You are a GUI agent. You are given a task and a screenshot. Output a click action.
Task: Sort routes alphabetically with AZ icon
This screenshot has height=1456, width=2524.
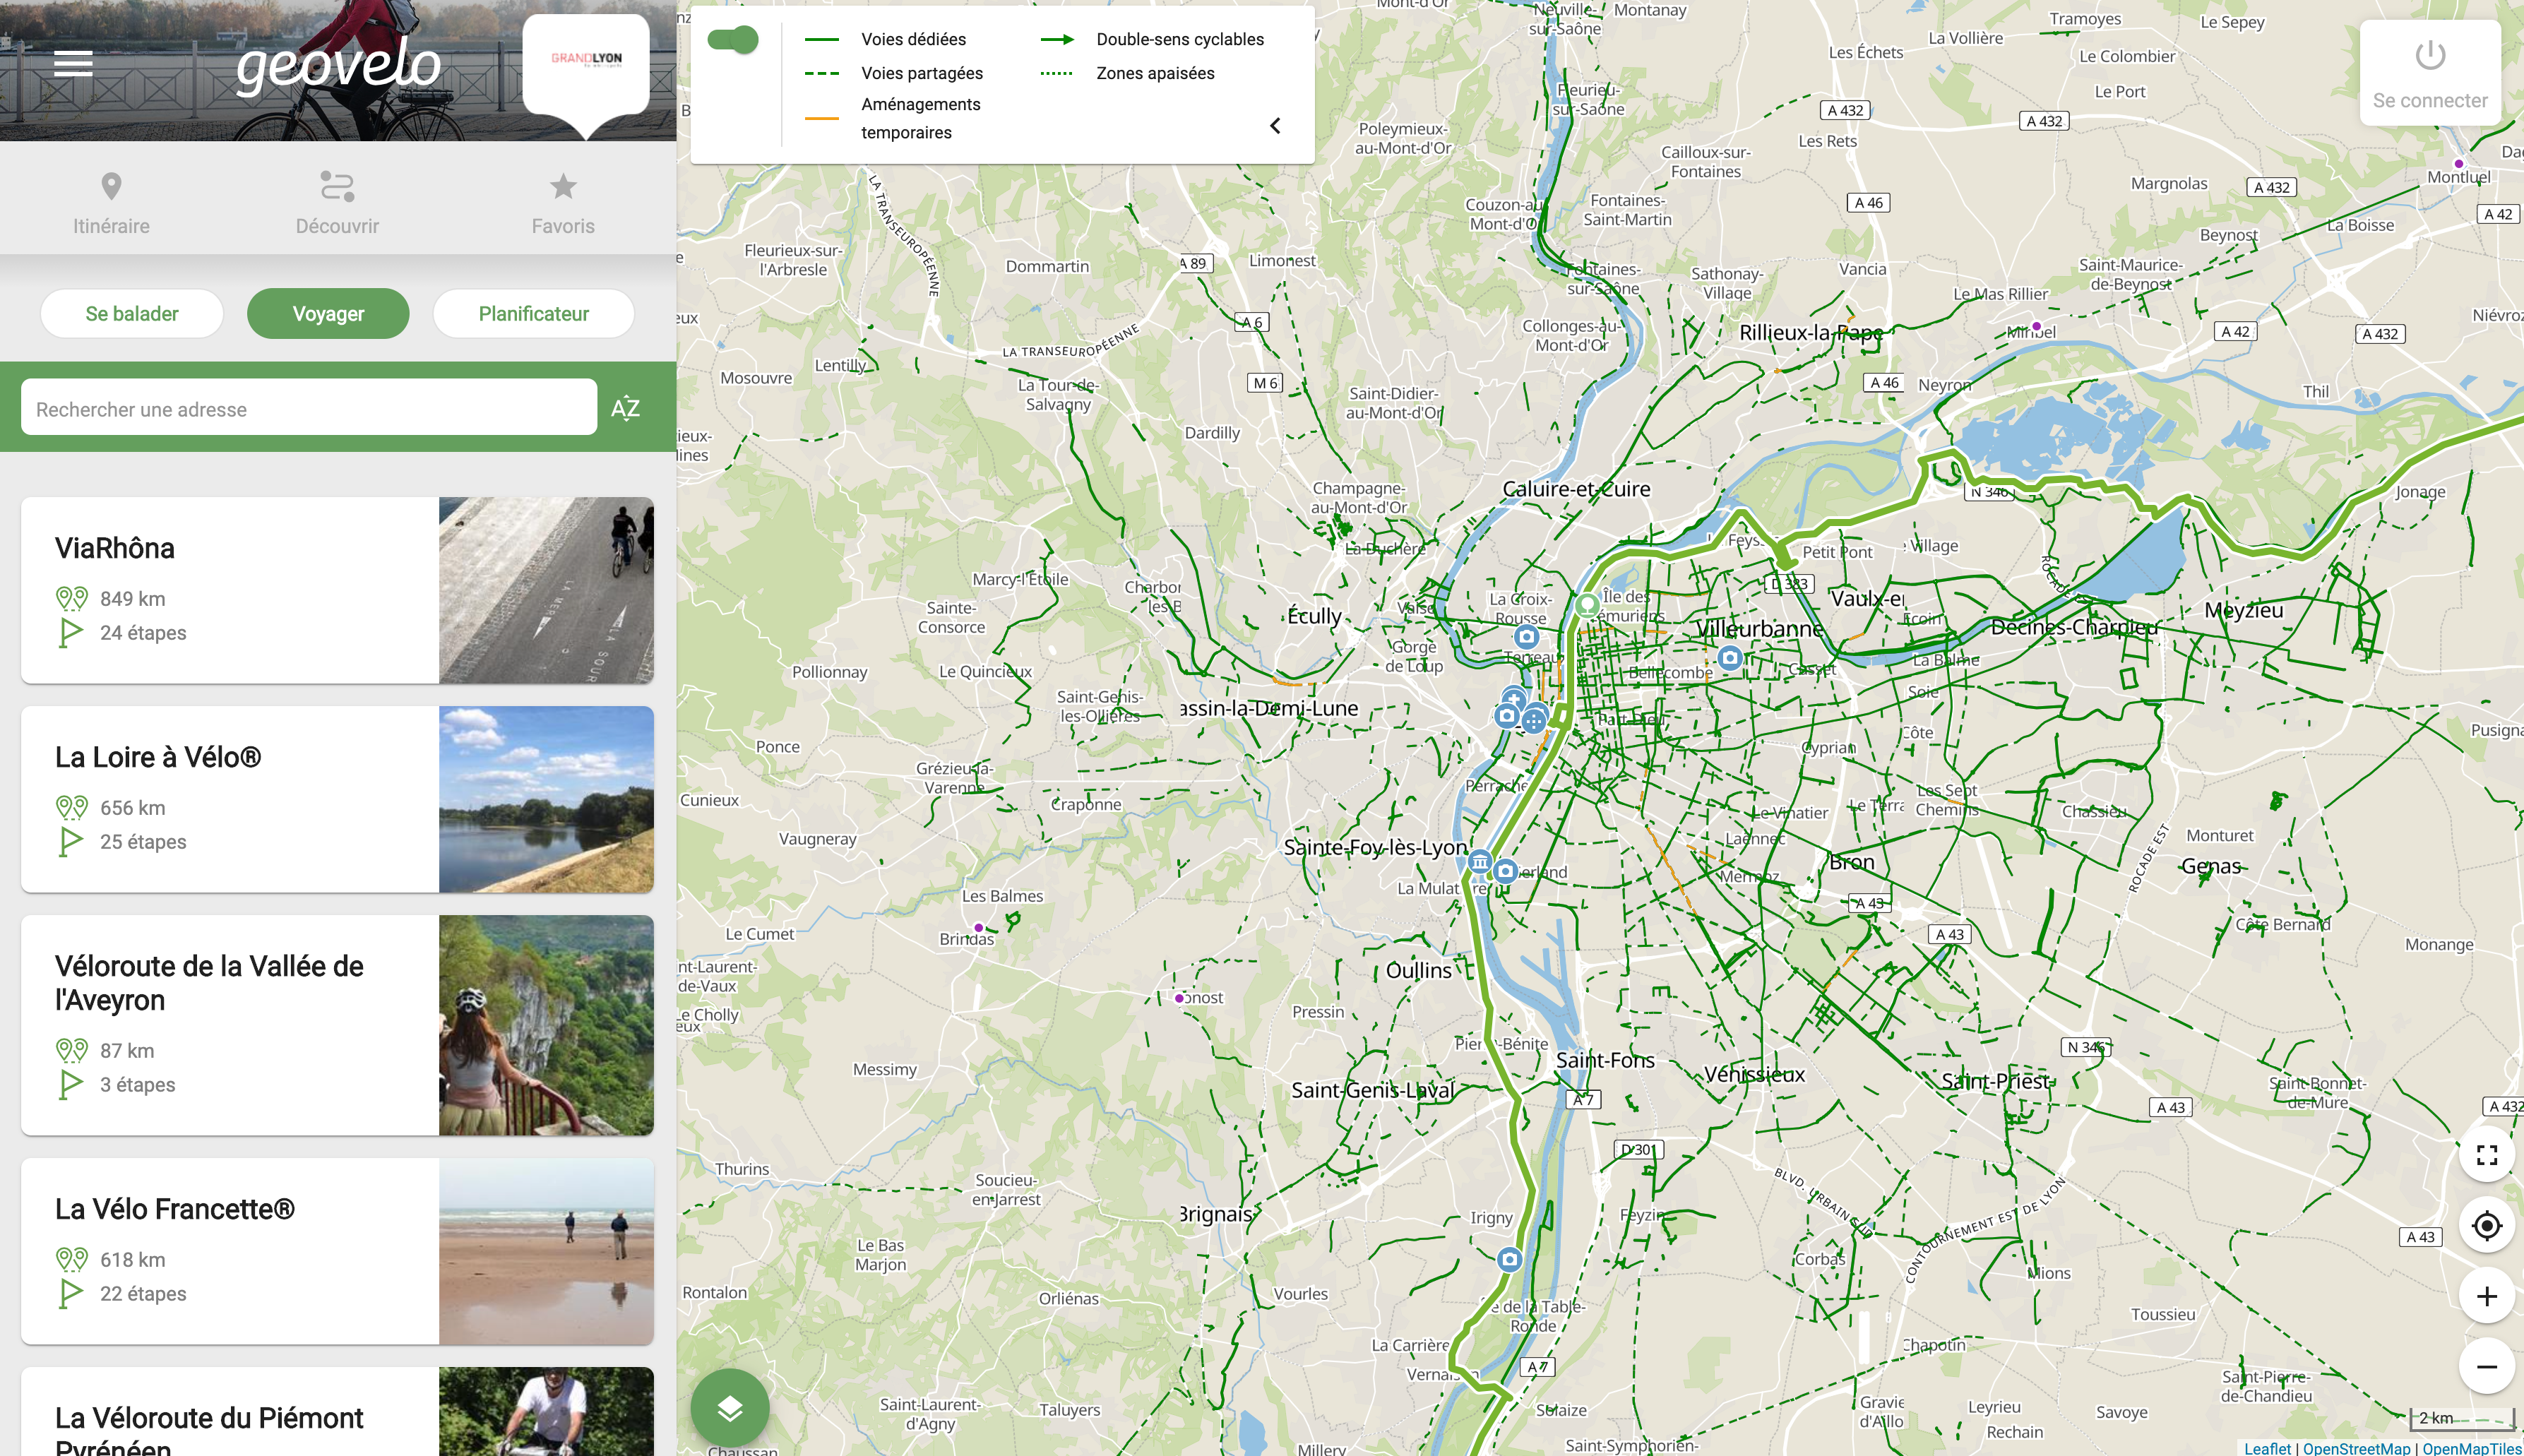coord(626,408)
